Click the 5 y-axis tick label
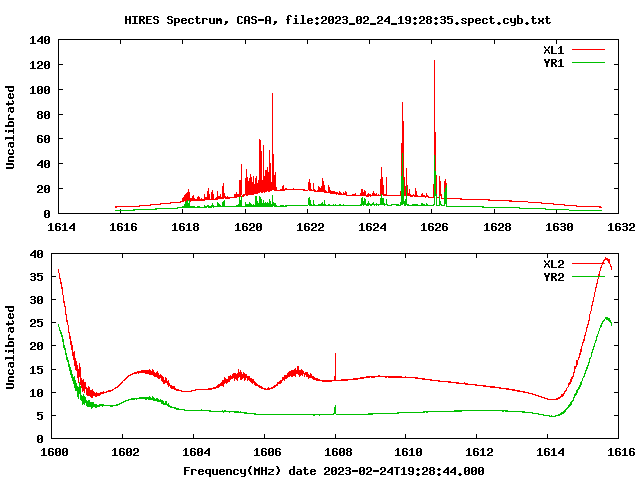 click(x=40, y=416)
